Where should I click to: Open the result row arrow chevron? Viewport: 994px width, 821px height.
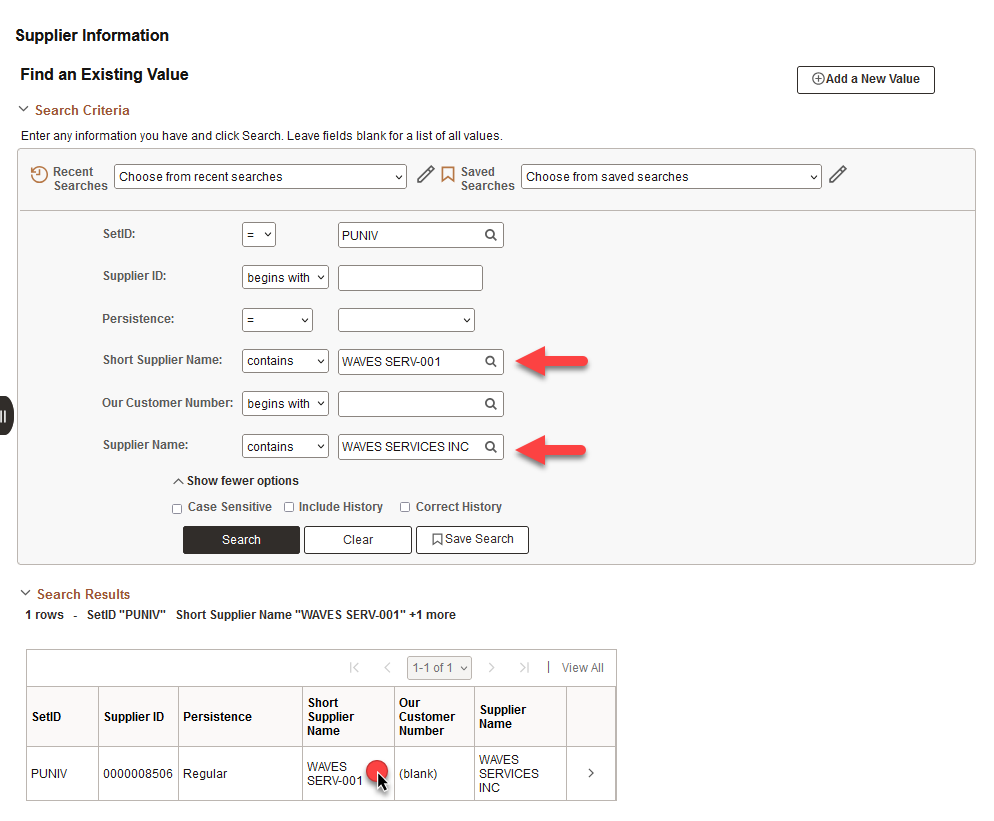(591, 773)
